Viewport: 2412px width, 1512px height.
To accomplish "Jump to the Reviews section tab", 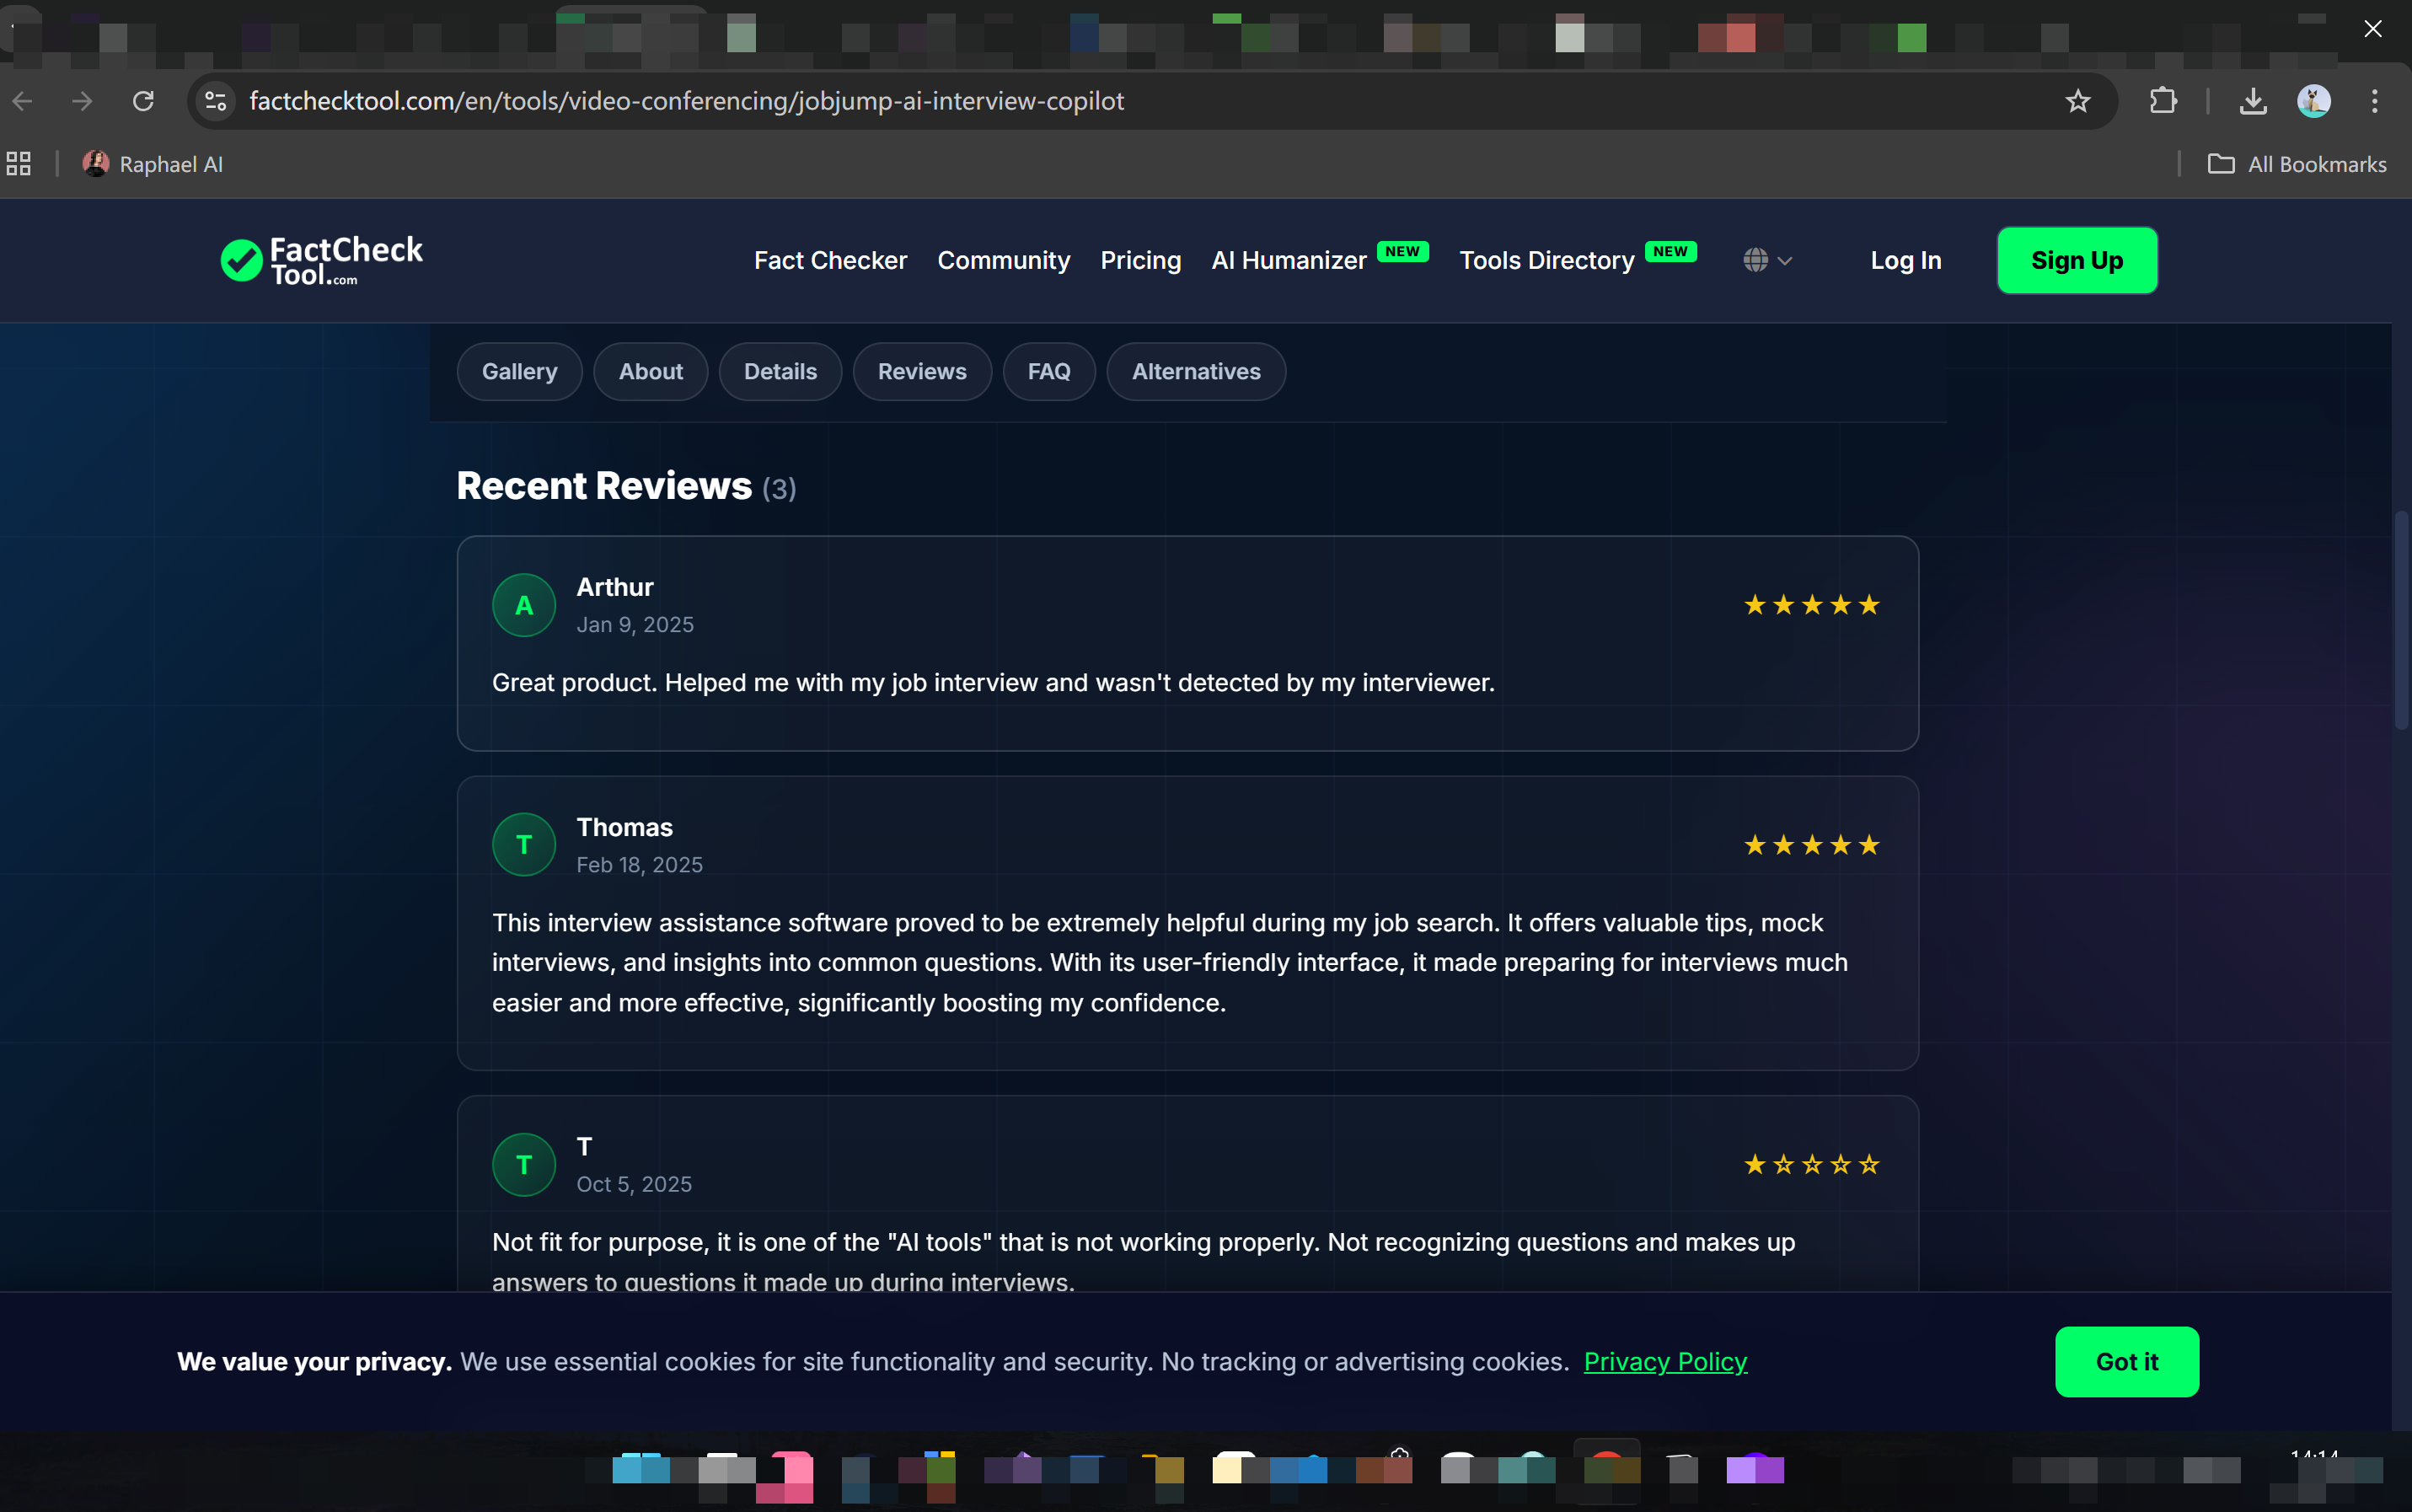I will click(921, 372).
